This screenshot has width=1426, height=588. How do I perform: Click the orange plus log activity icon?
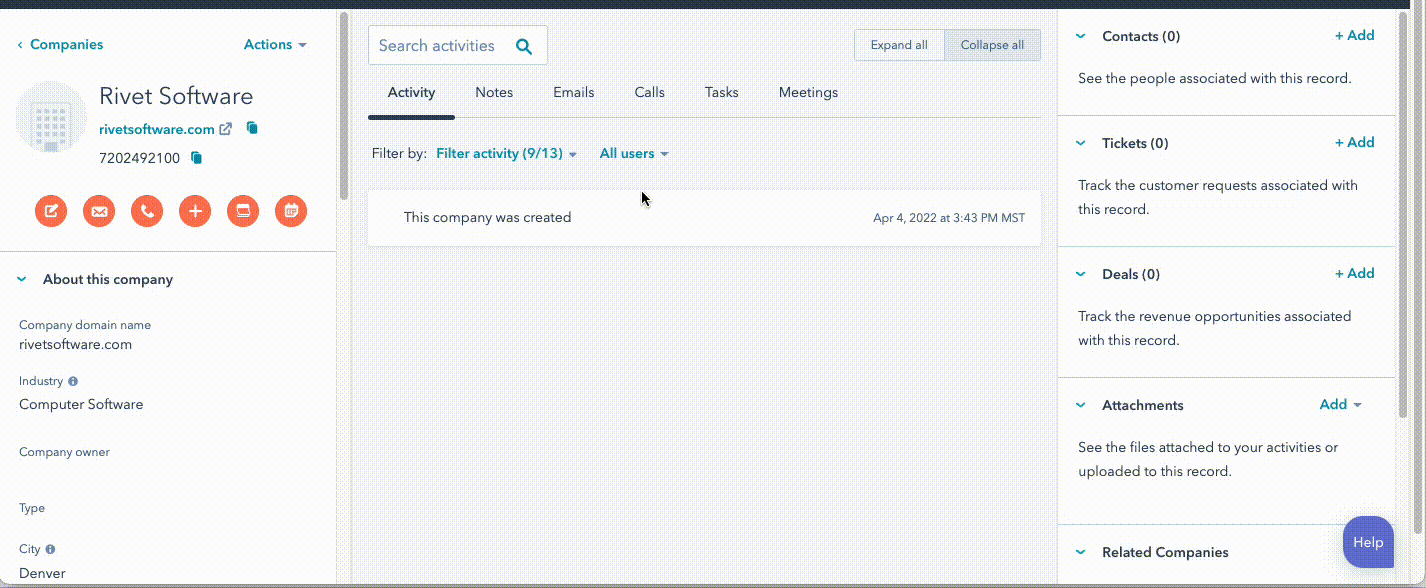(x=195, y=211)
